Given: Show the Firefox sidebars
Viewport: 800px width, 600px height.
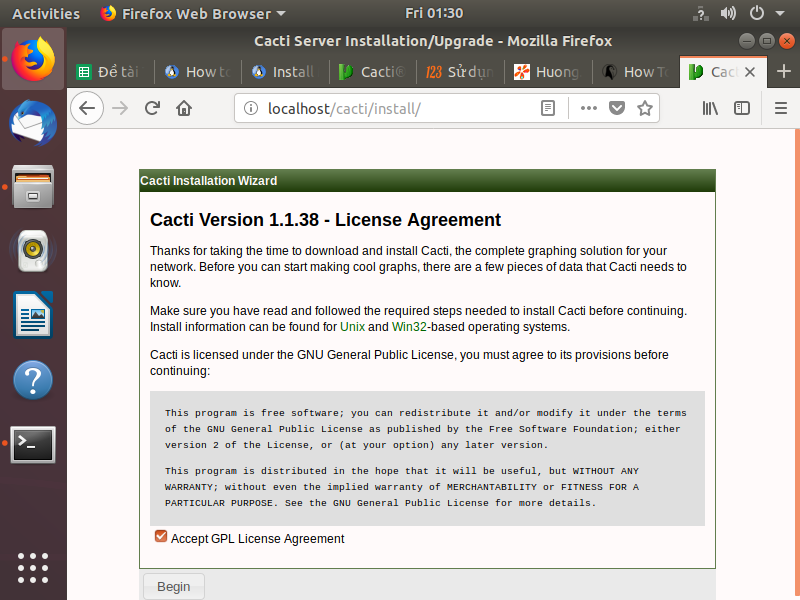Looking at the screenshot, I should (741, 108).
